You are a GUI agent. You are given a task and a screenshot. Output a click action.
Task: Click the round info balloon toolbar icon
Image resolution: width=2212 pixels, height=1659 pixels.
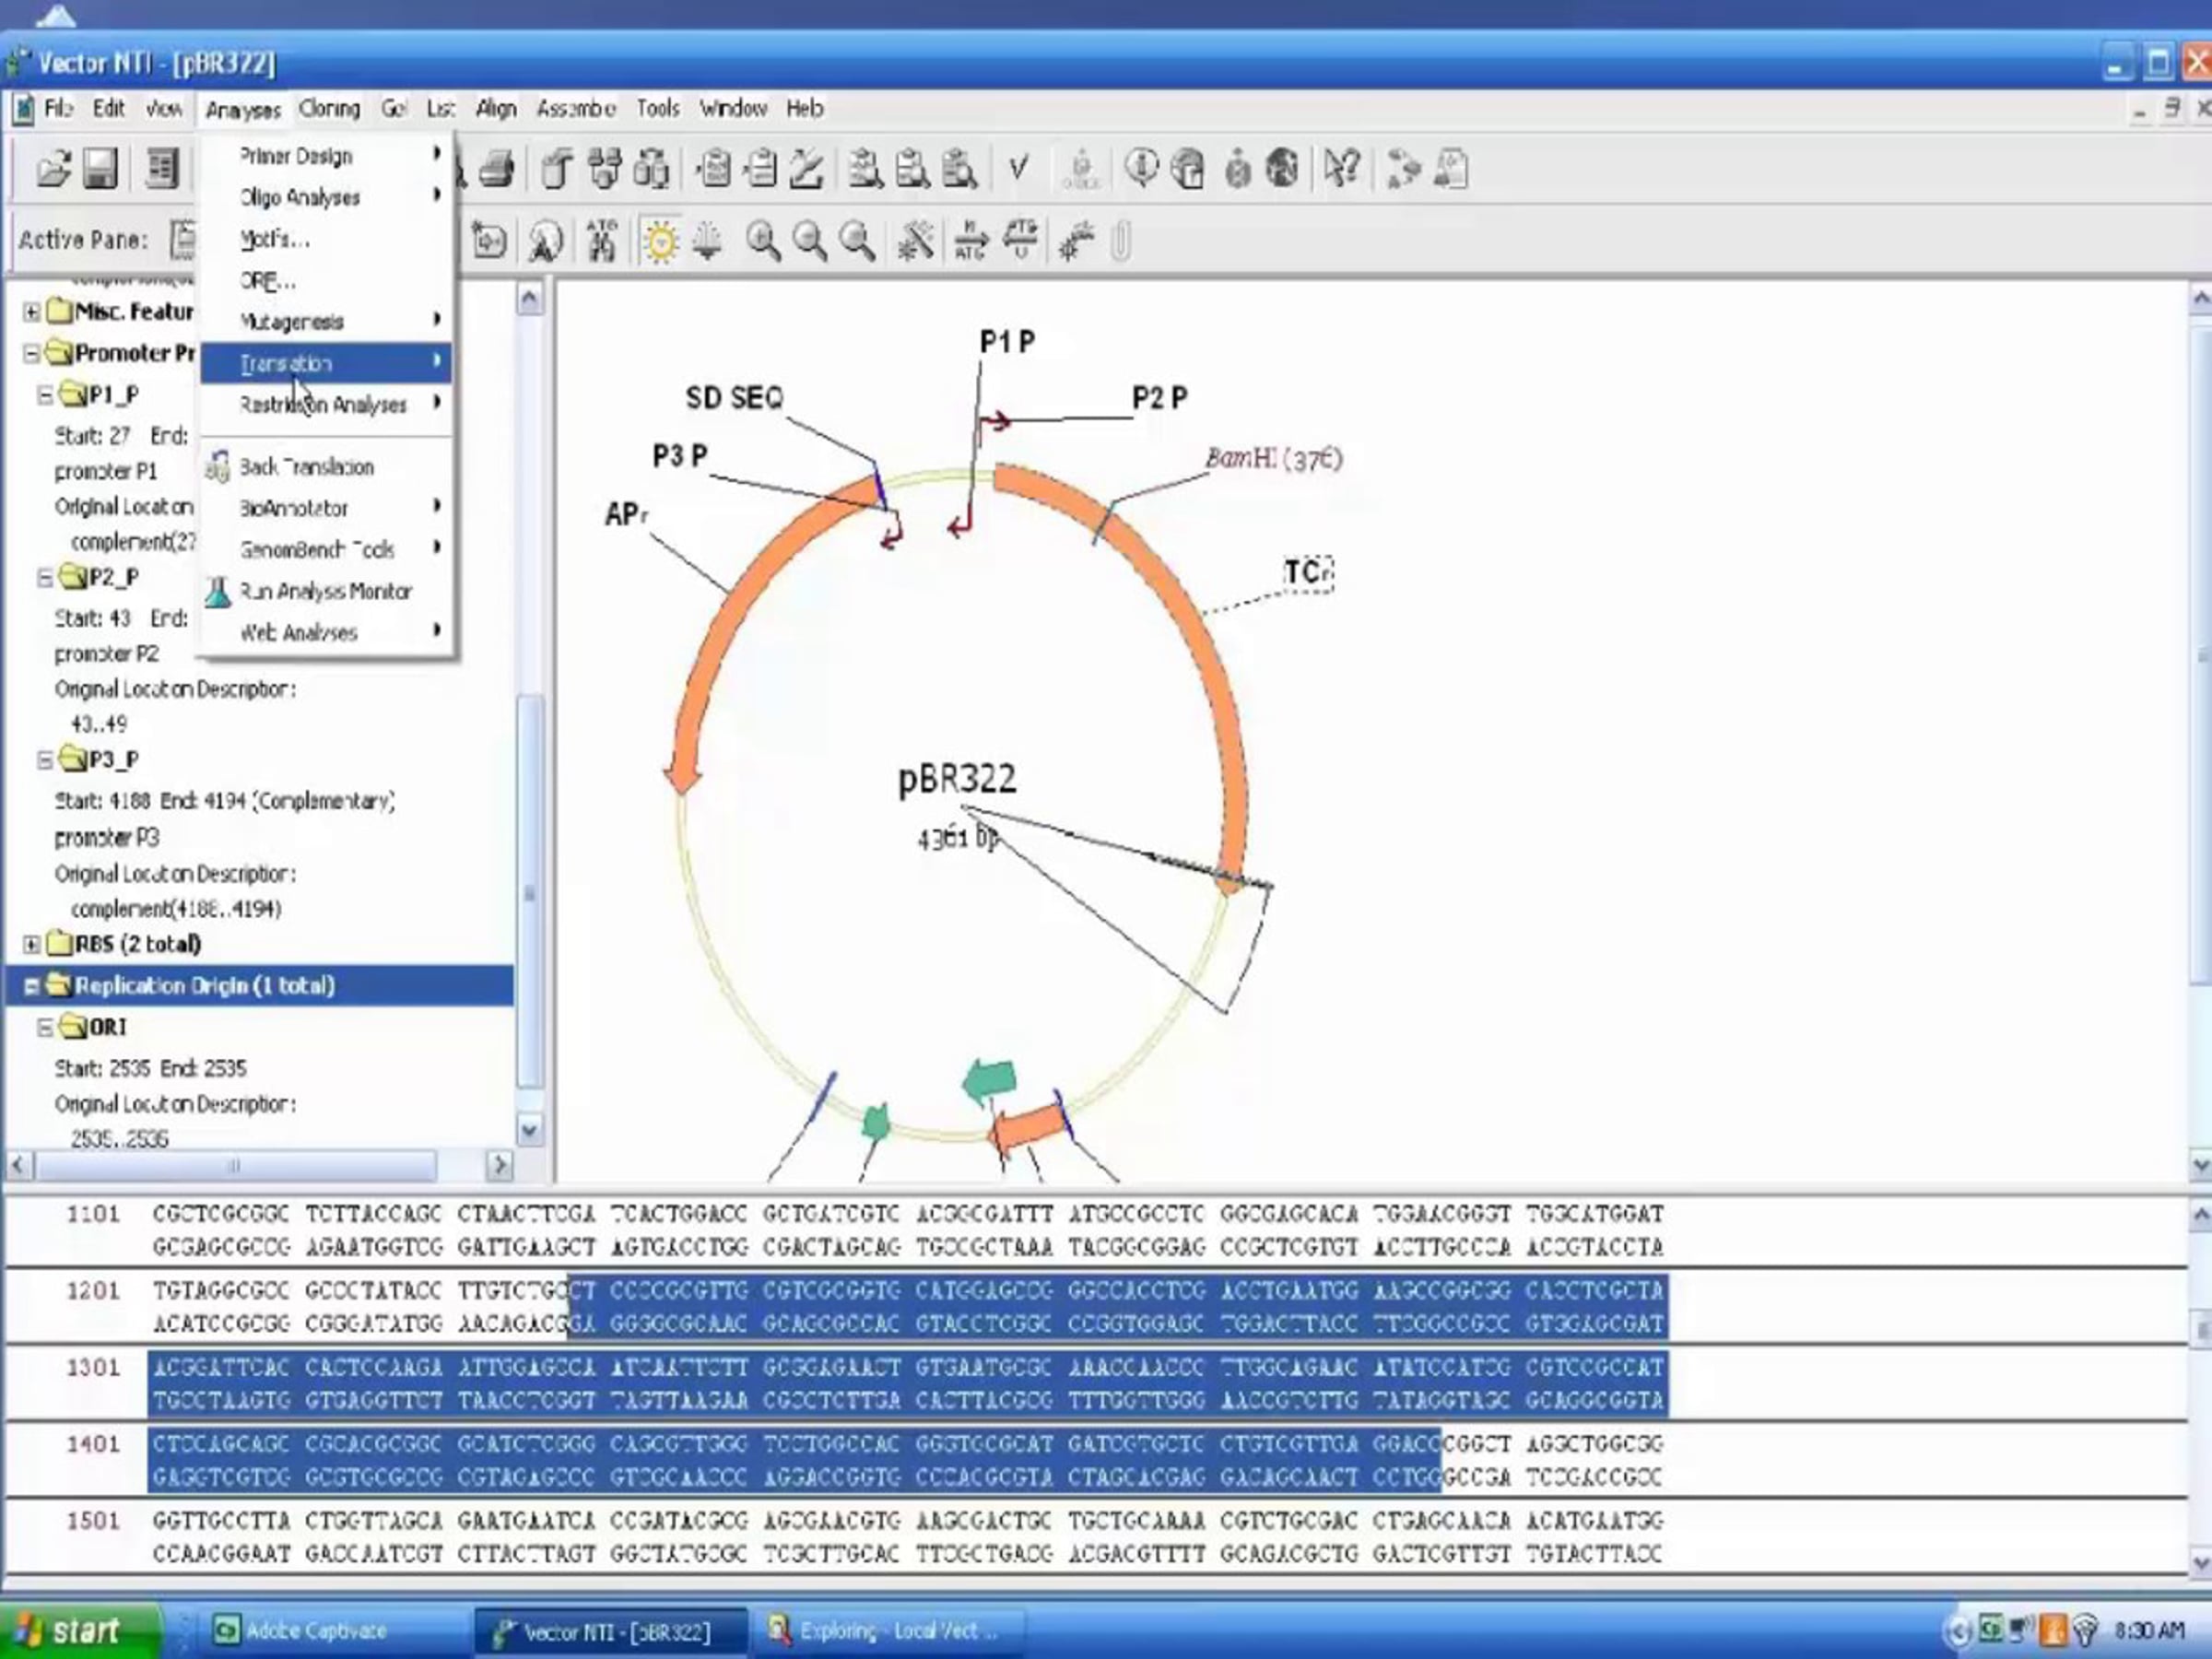[1141, 168]
